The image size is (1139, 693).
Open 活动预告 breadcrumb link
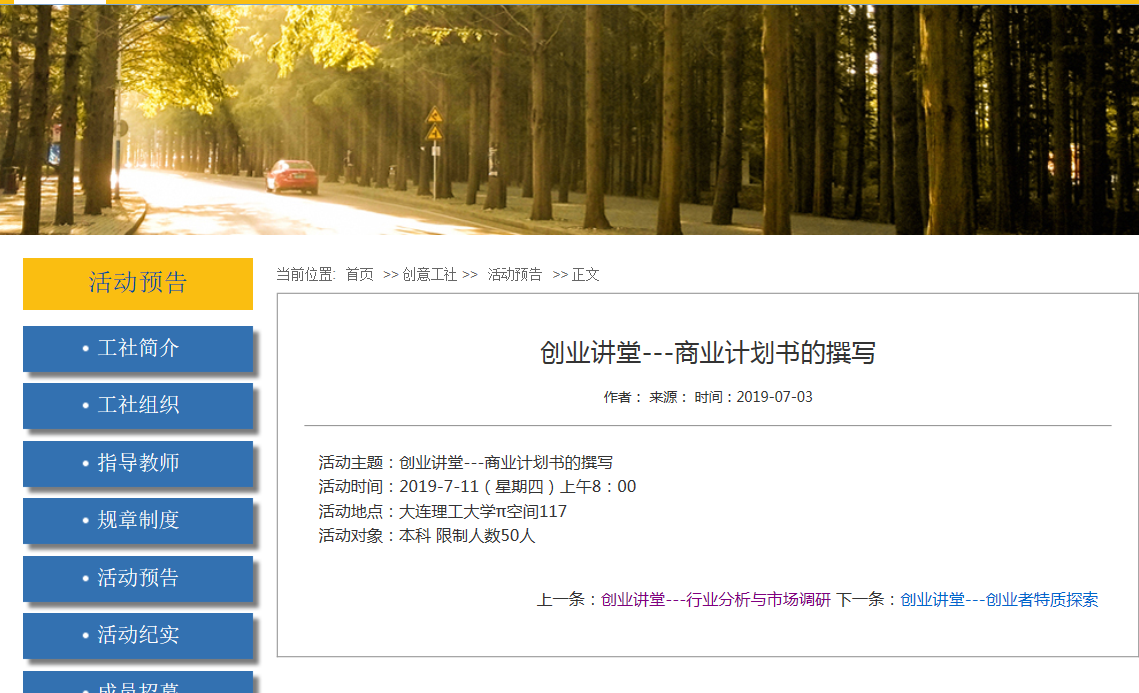(514, 275)
